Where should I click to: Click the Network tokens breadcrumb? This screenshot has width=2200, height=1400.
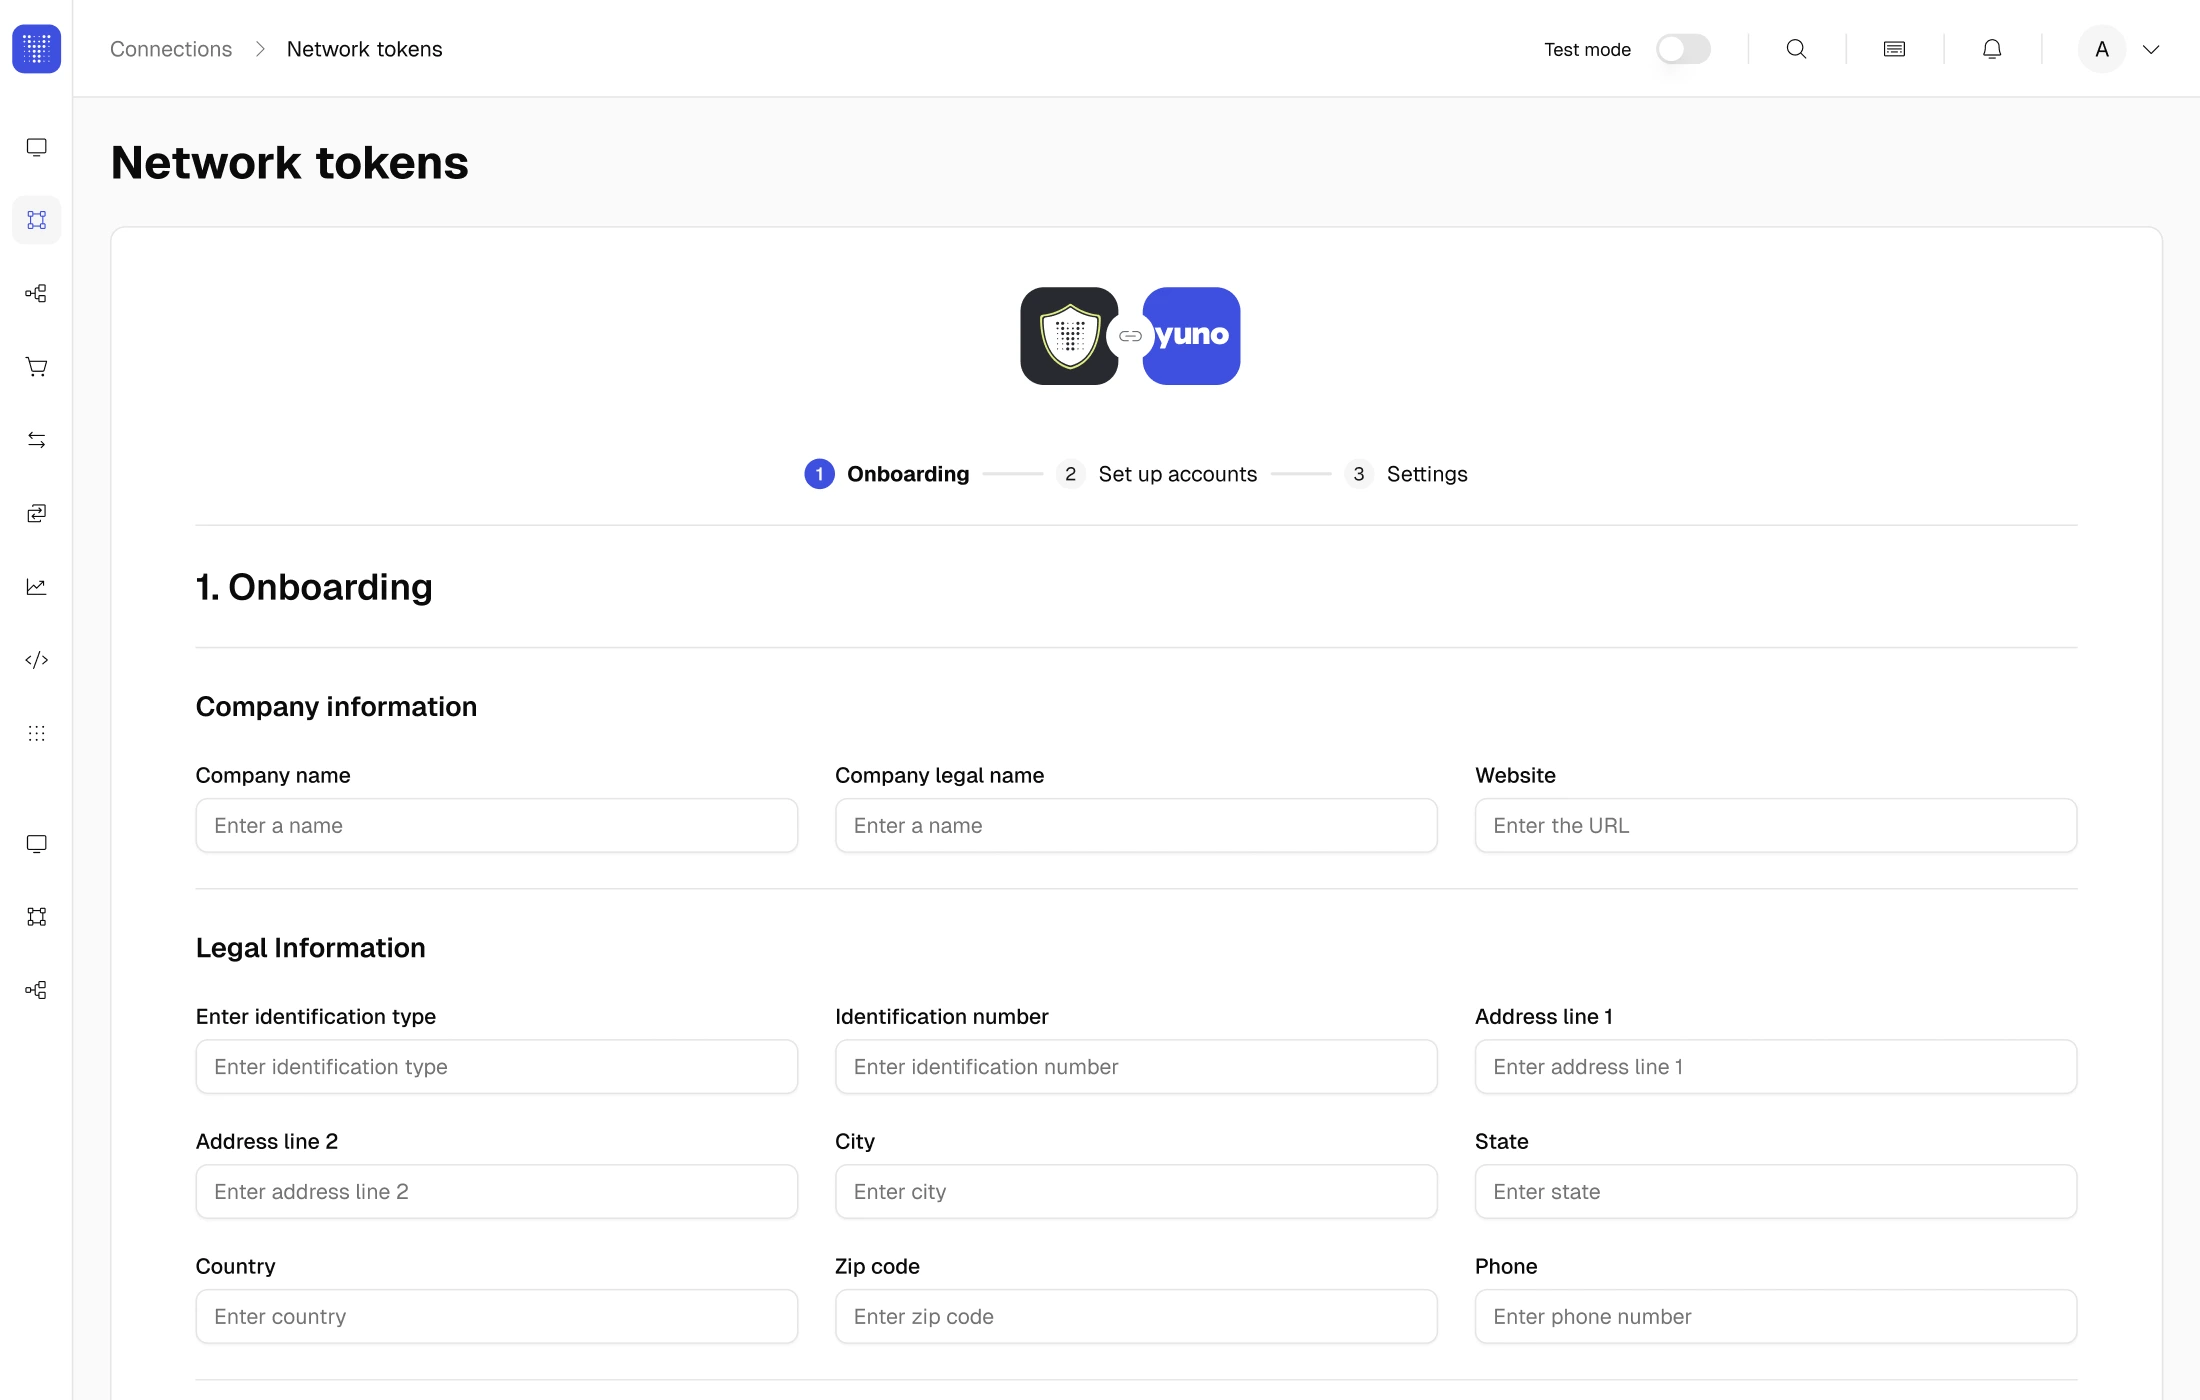tap(364, 49)
